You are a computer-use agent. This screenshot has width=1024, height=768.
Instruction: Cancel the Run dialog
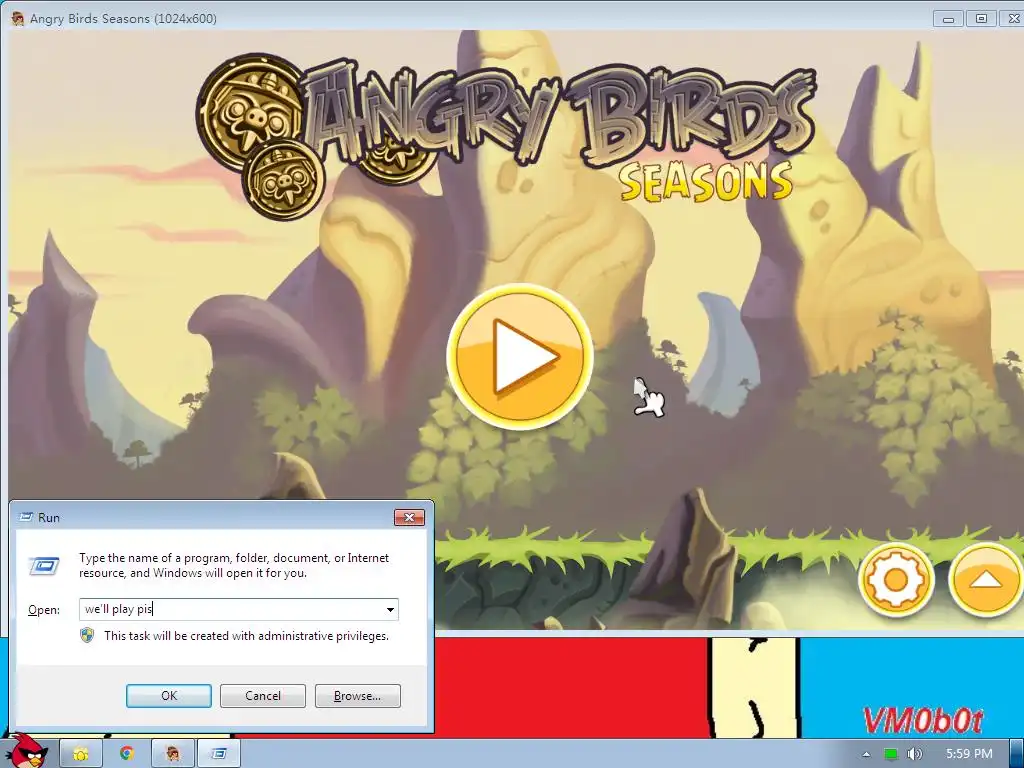263,696
